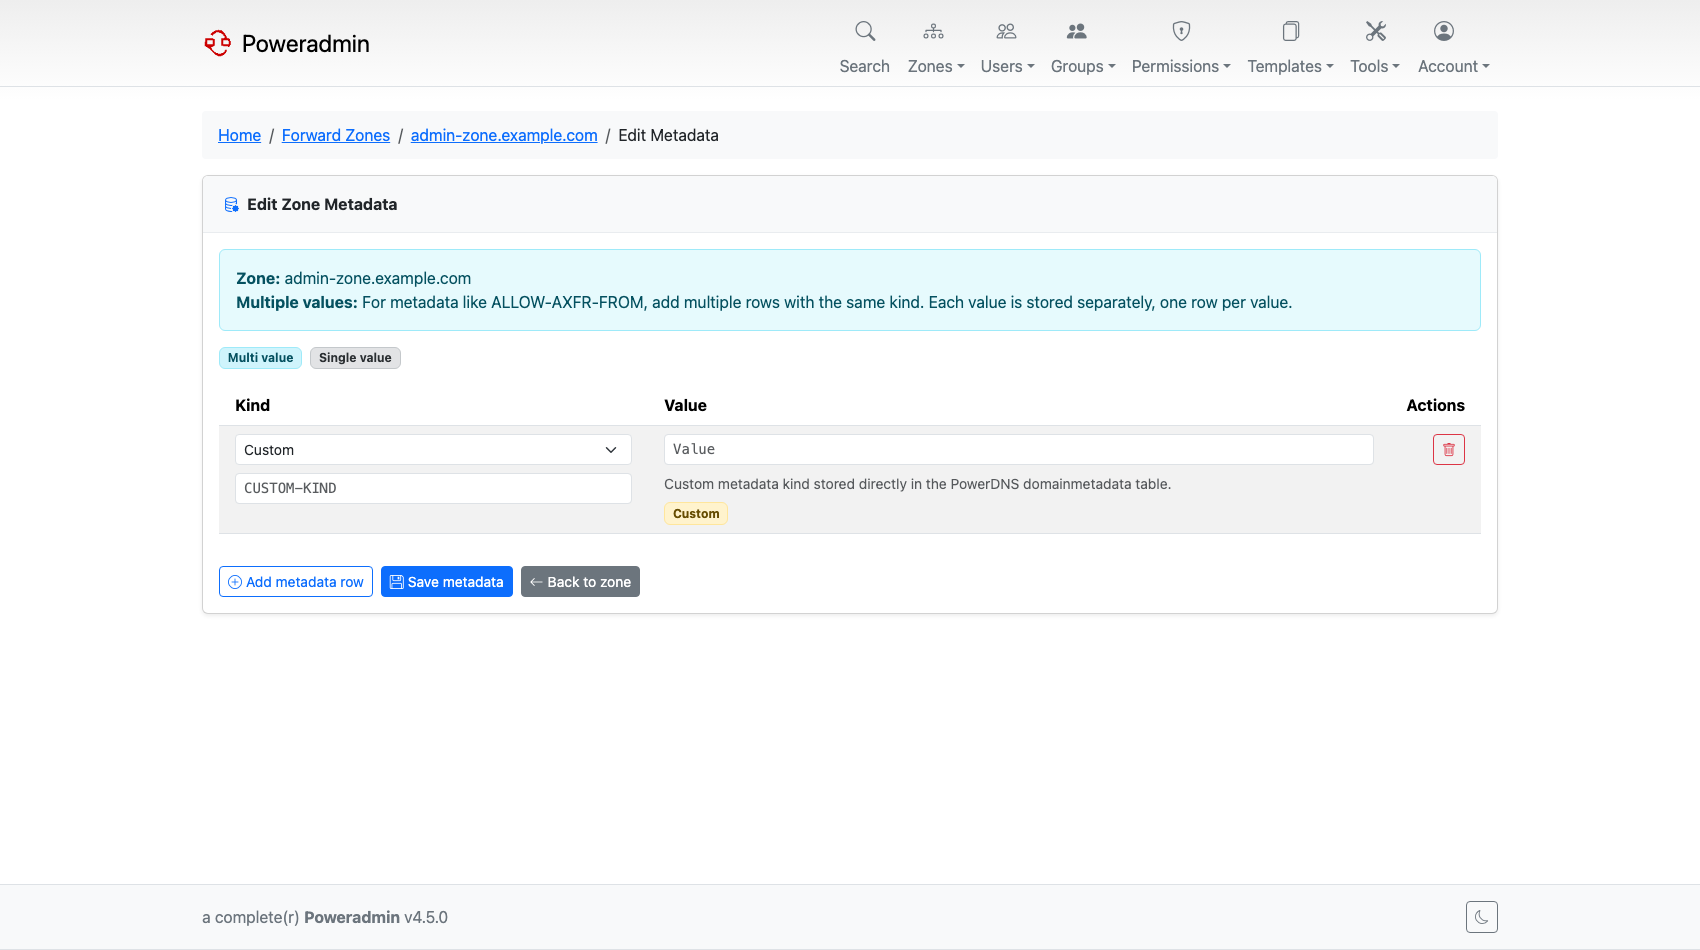Viewport: 1700px width, 950px height.
Task: Click the Poweradmin brand text
Action: click(306, 43)
